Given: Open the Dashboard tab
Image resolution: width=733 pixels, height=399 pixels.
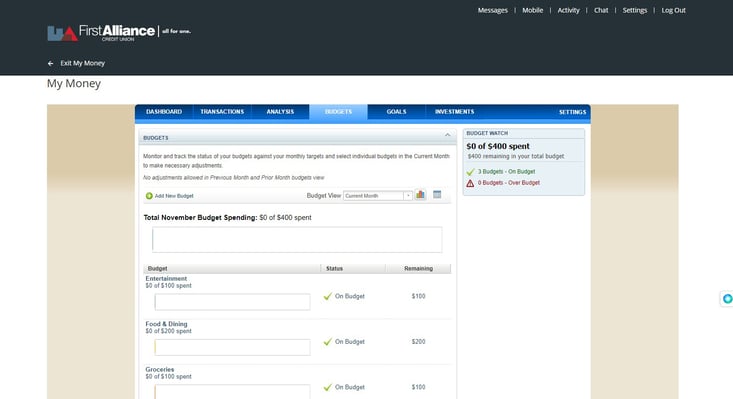Looking at the screenshot, I should 164,112.
